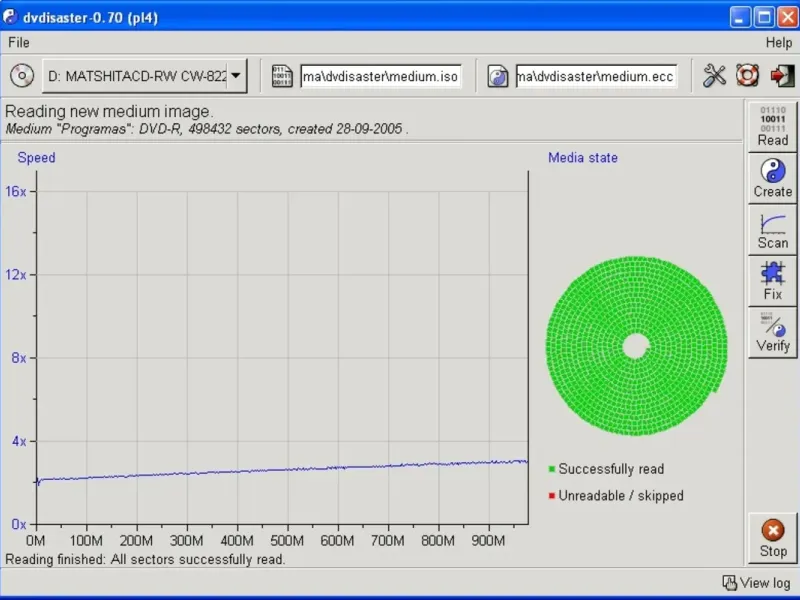Viewport: 800px width, 600px height.
Task: Click the Read button
Action: 772,126
